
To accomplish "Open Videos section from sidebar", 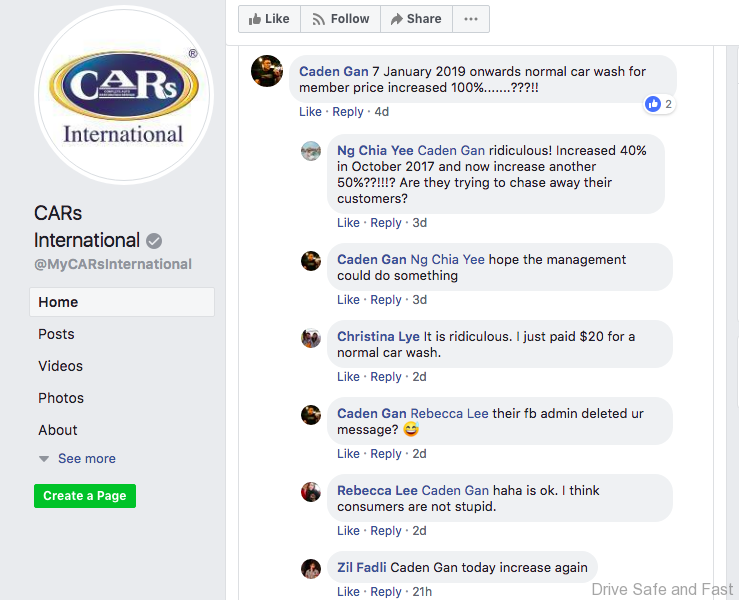I will click(60, 366).
